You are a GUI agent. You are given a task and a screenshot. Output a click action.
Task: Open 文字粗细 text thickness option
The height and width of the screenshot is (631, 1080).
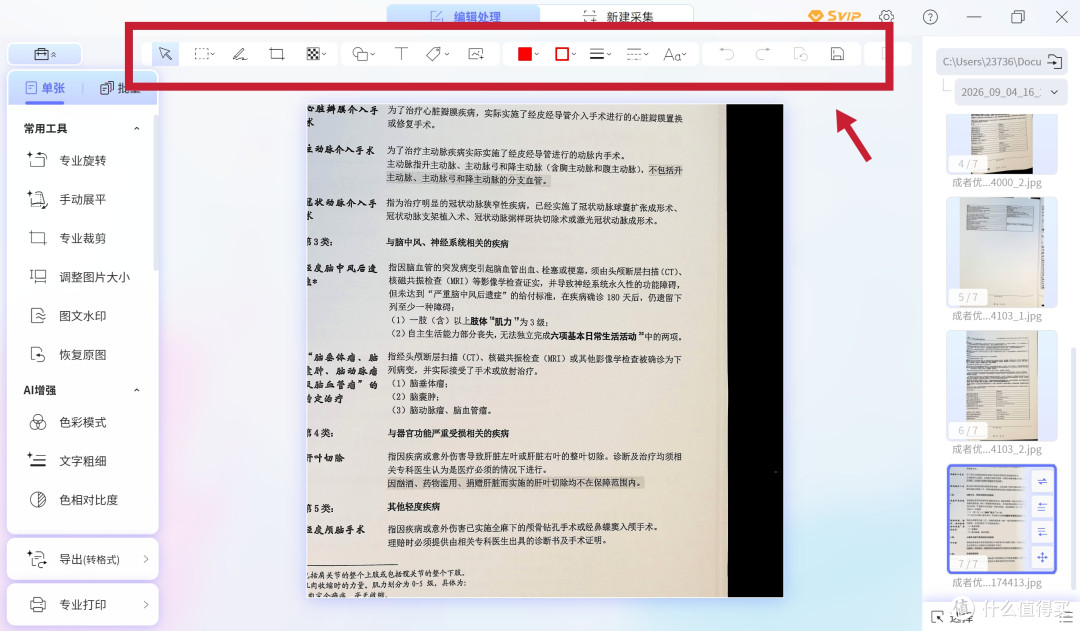pos(66,461)
